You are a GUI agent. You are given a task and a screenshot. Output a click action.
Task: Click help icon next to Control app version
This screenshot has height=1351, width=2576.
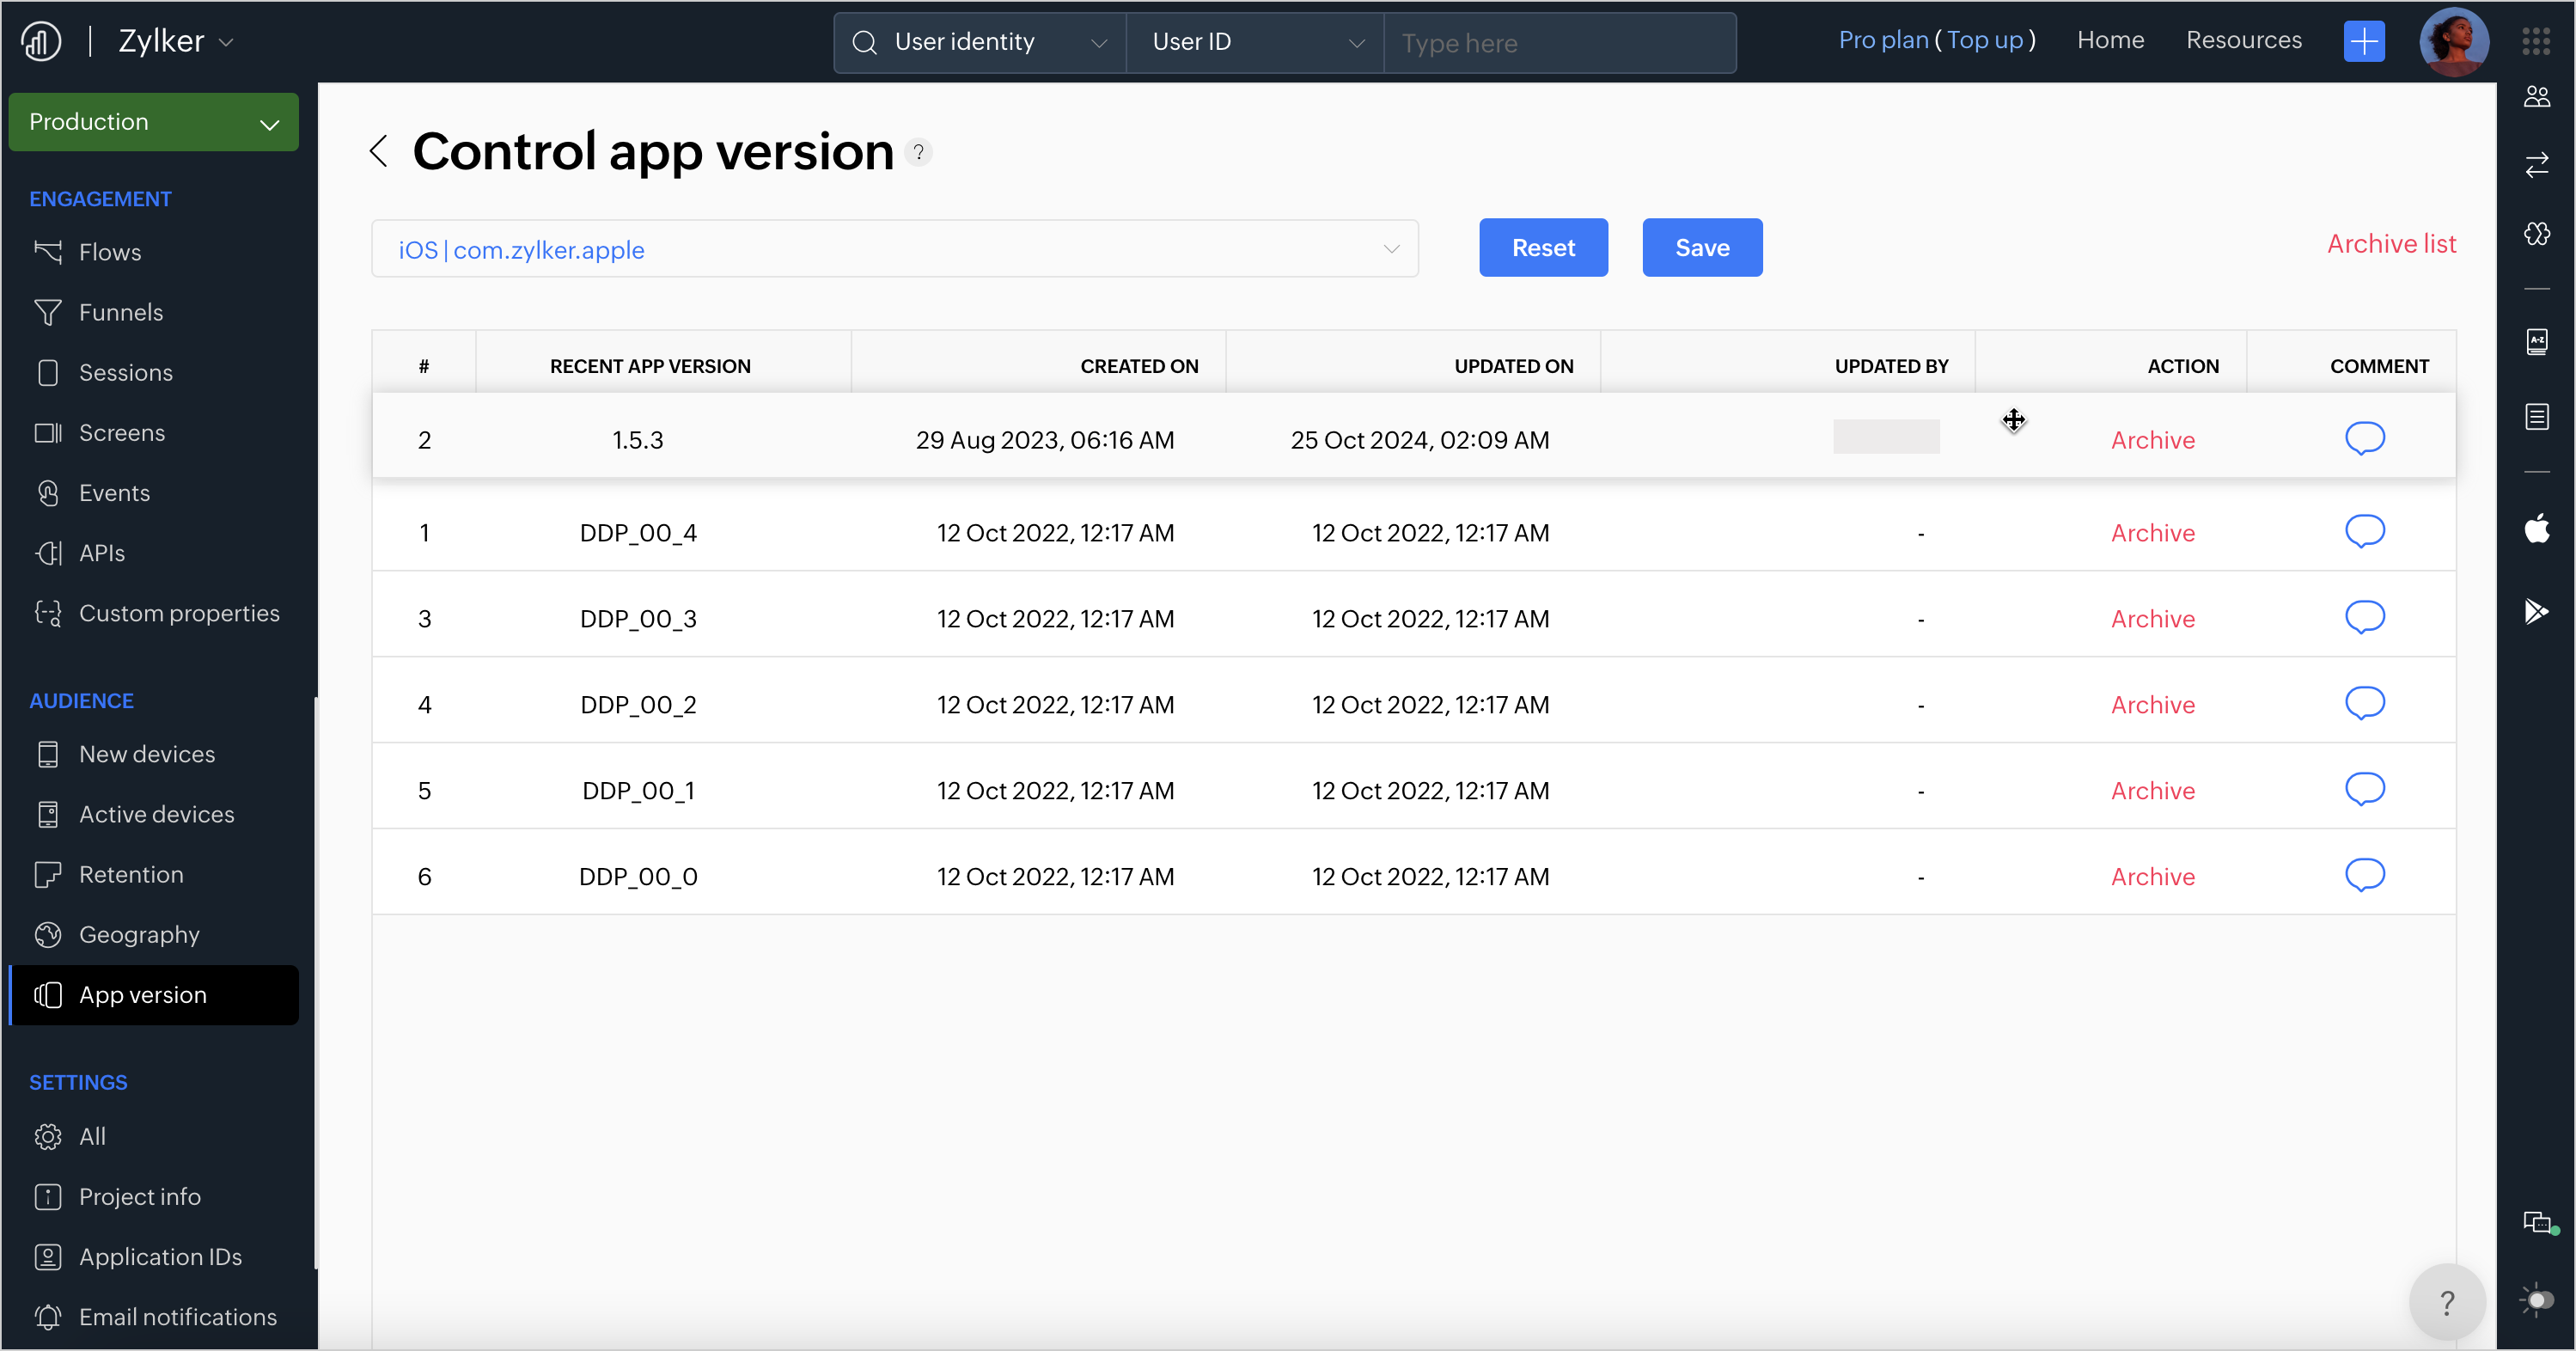click(x=918, y=152)
